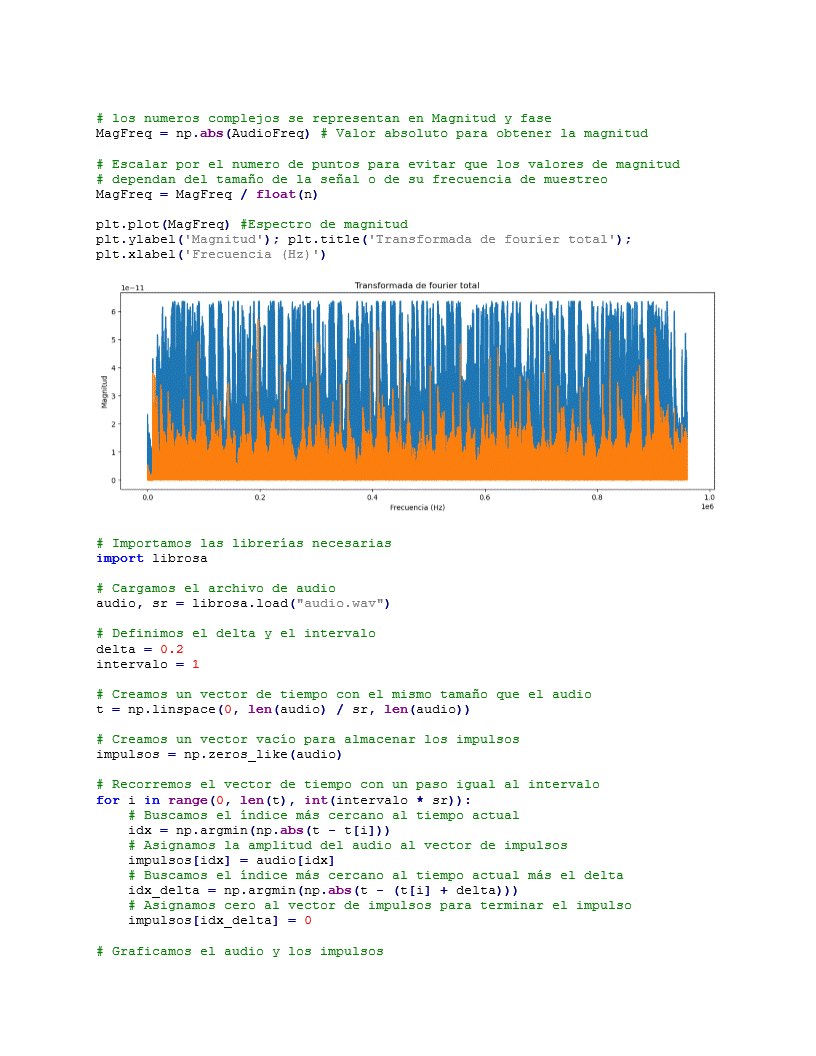The image size is (816, 1056).
Task: Click the x-axis tick label 0.8
Action: pos(597,497)
